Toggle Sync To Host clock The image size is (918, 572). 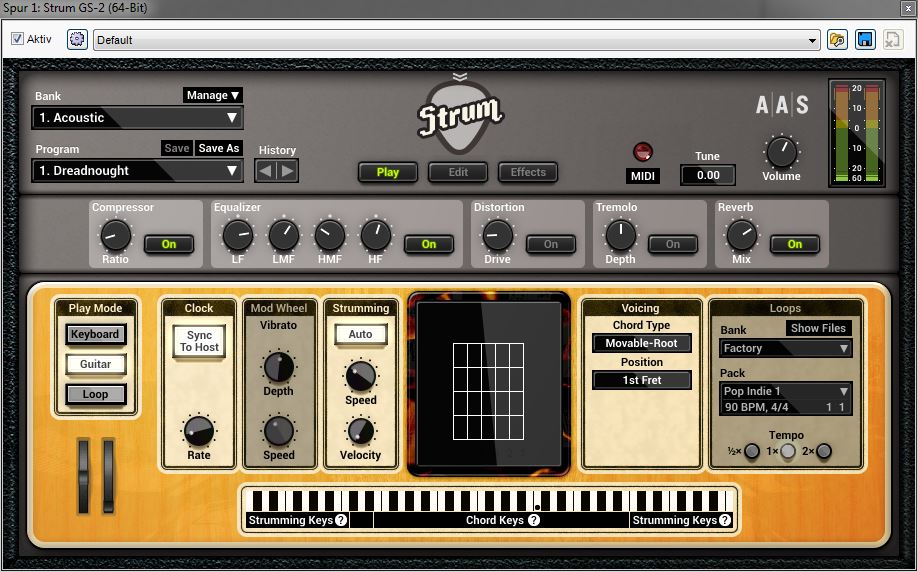point(199,341)
